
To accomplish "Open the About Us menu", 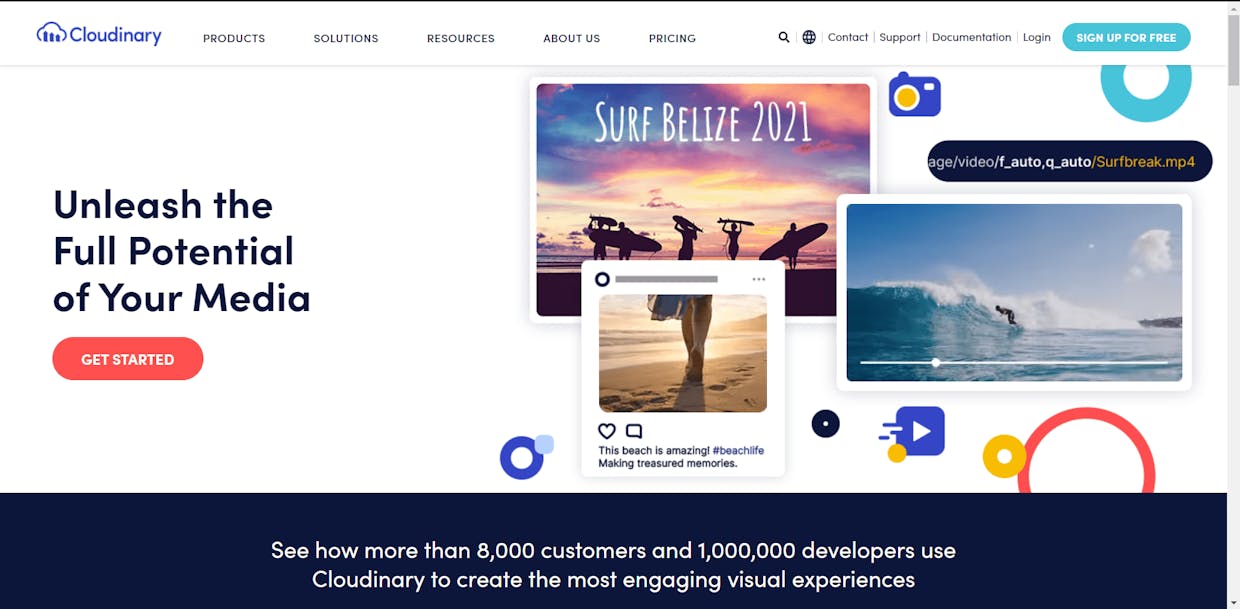I will [x=572, y=38].
